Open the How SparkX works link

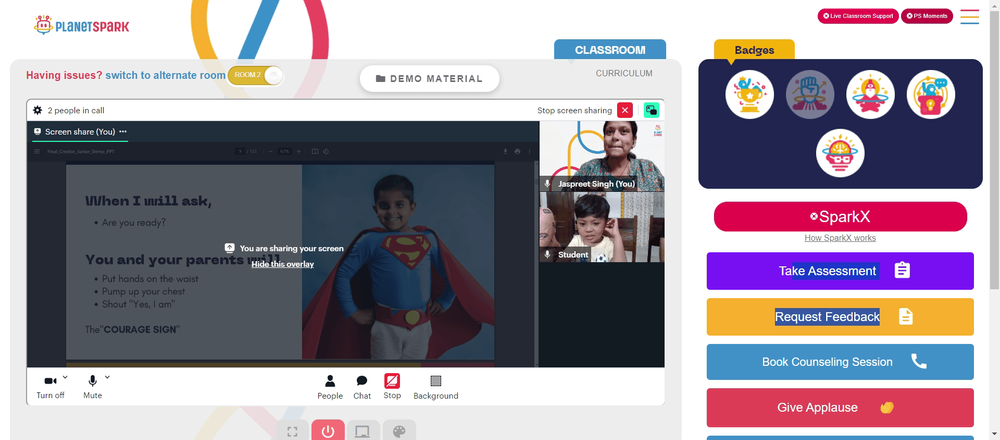click(x=840, y=238)
